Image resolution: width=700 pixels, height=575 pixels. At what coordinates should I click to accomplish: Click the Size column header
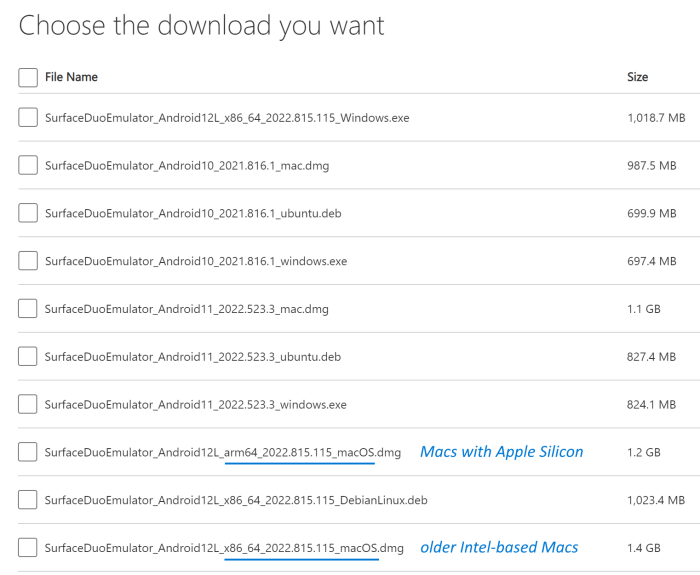coord(638,77)
